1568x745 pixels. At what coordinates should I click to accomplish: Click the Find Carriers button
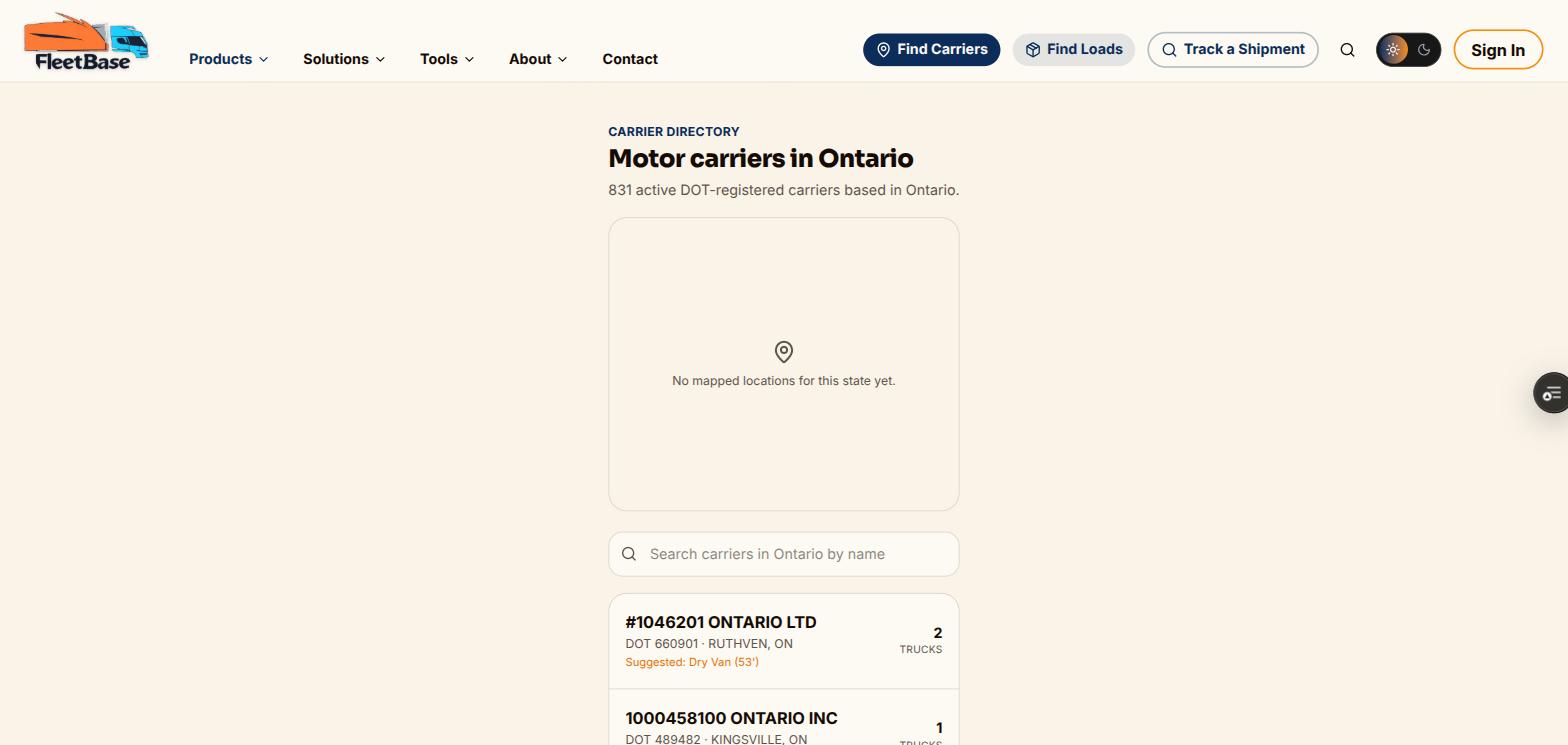point(932,50)
